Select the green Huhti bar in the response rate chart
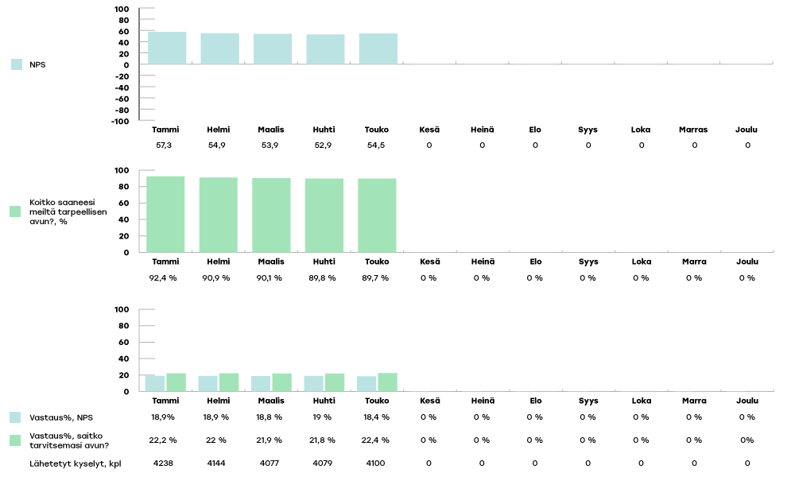Image resolution: width=795 pixels, height=477 pixels. (x=334, y=382)
